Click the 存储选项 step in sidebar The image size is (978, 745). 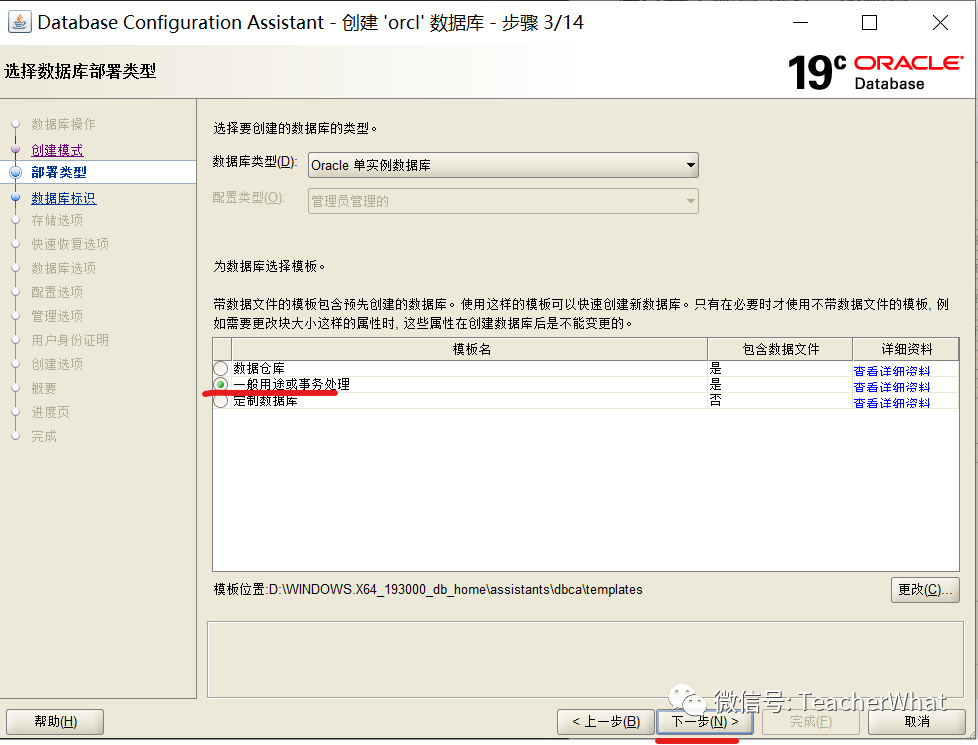57,220
